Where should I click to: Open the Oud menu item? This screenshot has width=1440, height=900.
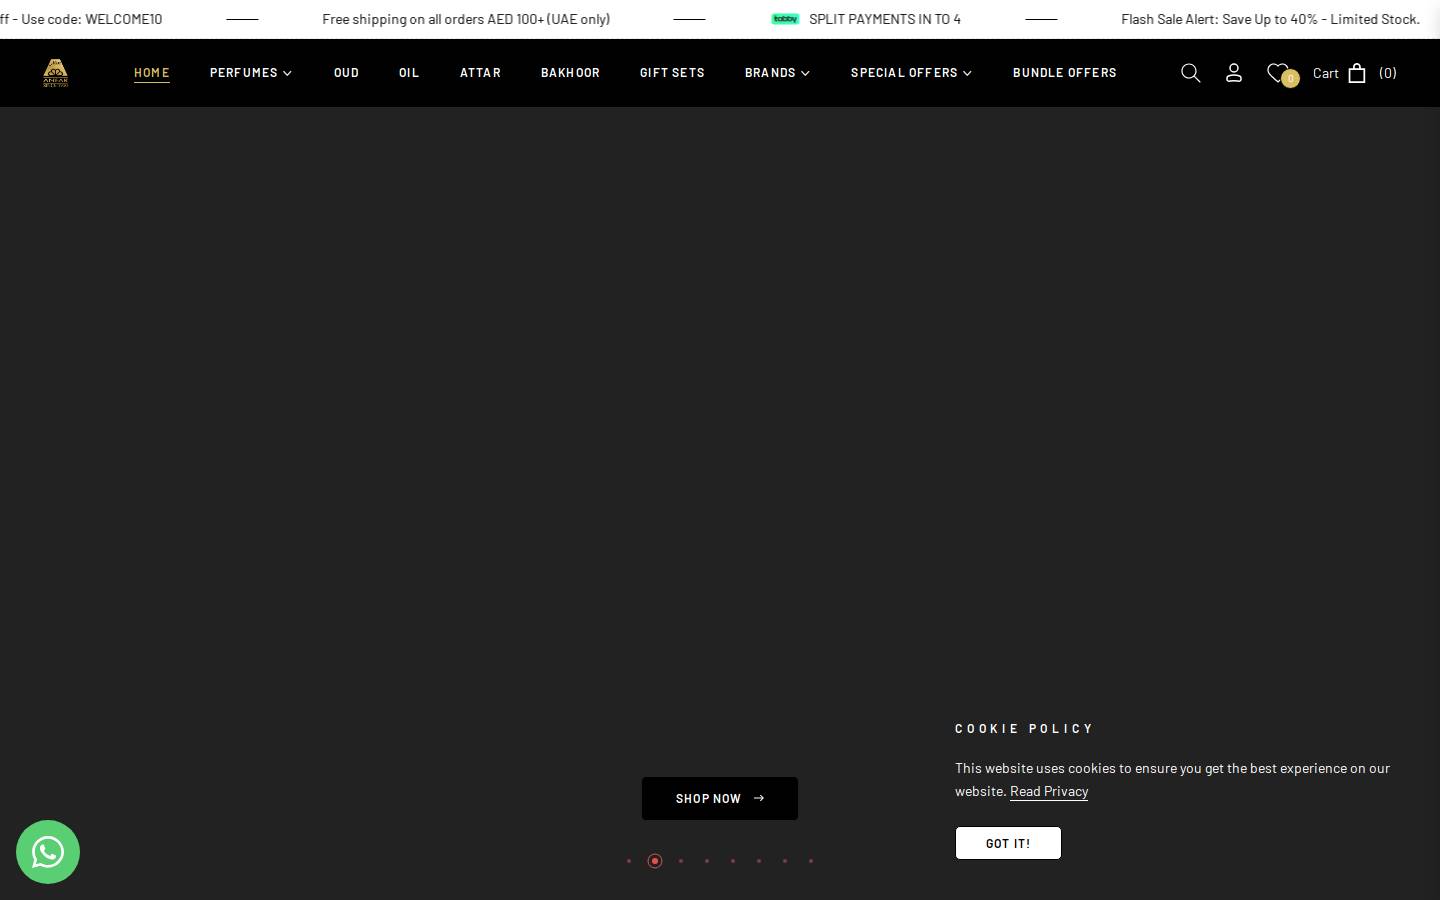click(x=346, y=72)
